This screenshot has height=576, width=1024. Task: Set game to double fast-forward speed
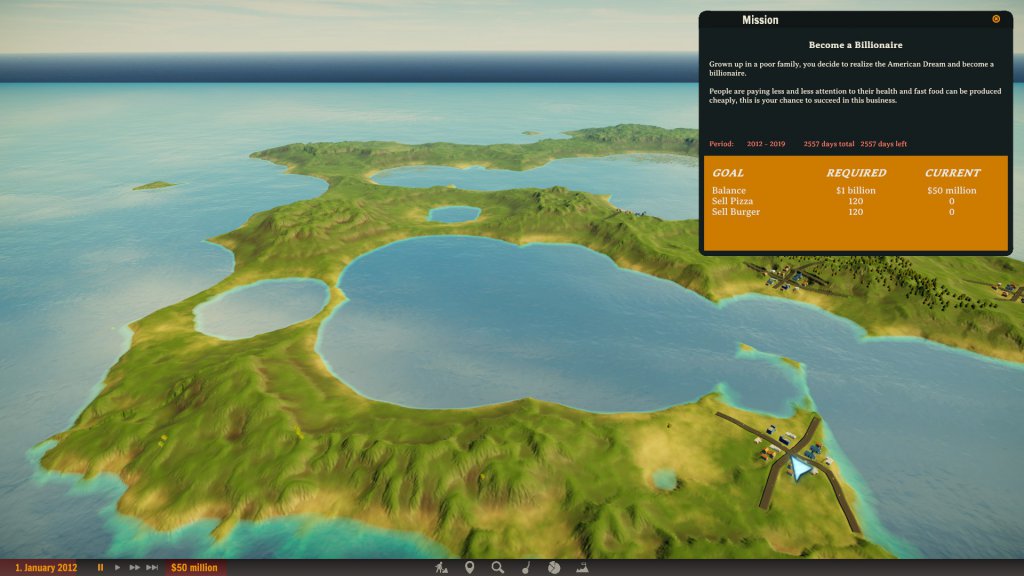[134, 568]
